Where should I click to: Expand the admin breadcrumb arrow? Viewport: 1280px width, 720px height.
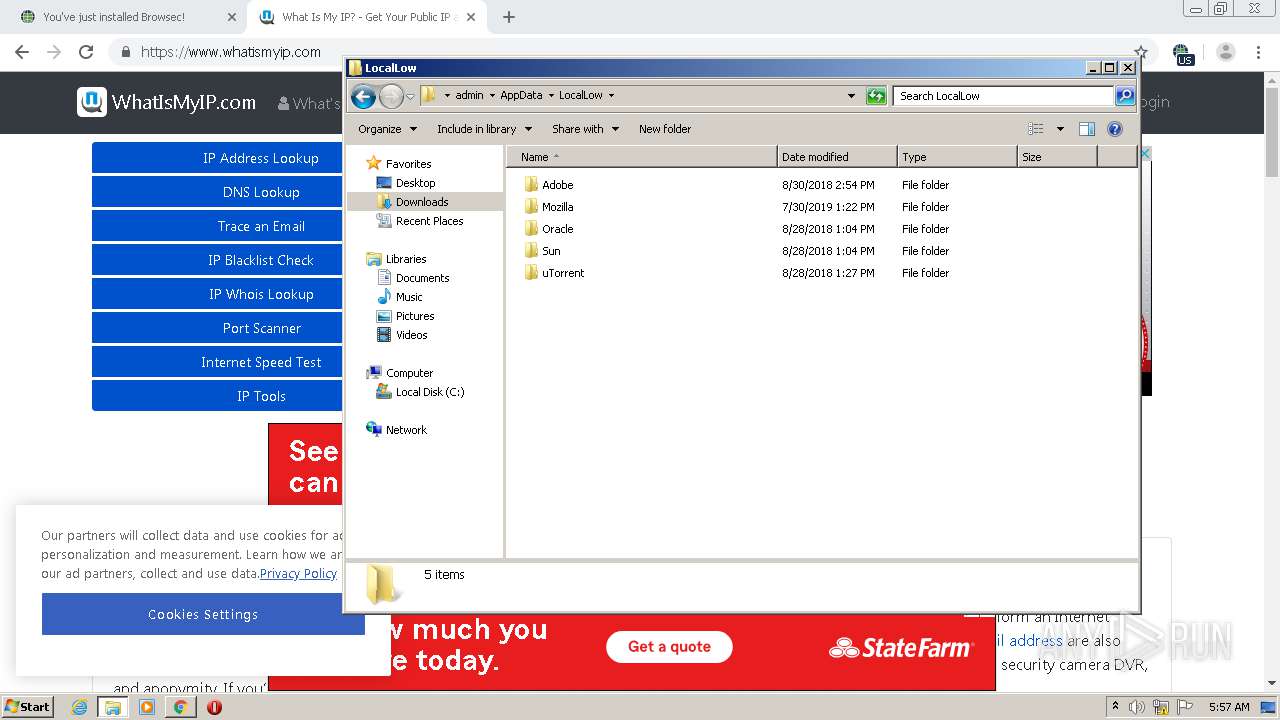pyautogui.click(x=492, y=96)
